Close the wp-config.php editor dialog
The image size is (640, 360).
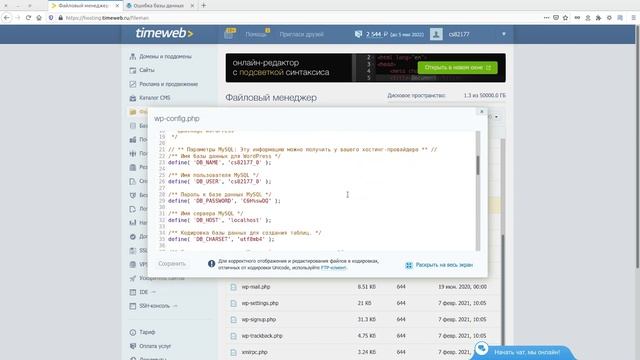click(482, 111)
